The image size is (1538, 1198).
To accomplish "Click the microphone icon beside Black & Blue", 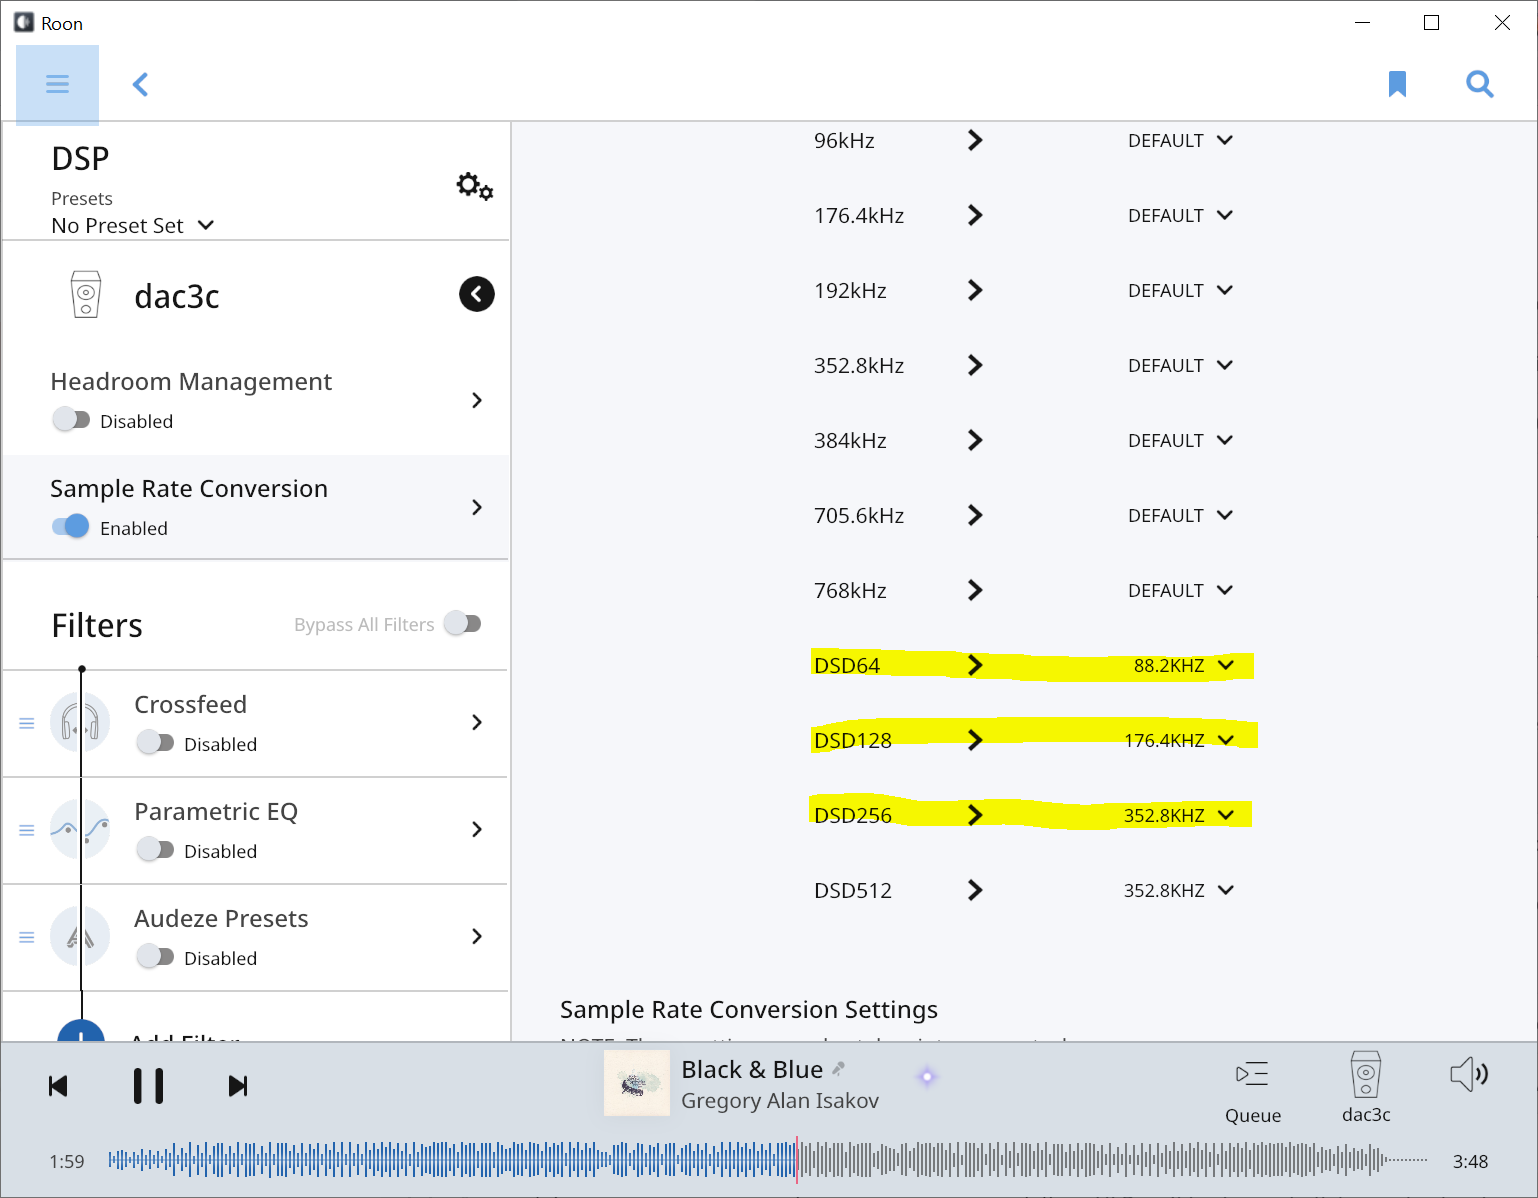I will tap(839, 1068).
